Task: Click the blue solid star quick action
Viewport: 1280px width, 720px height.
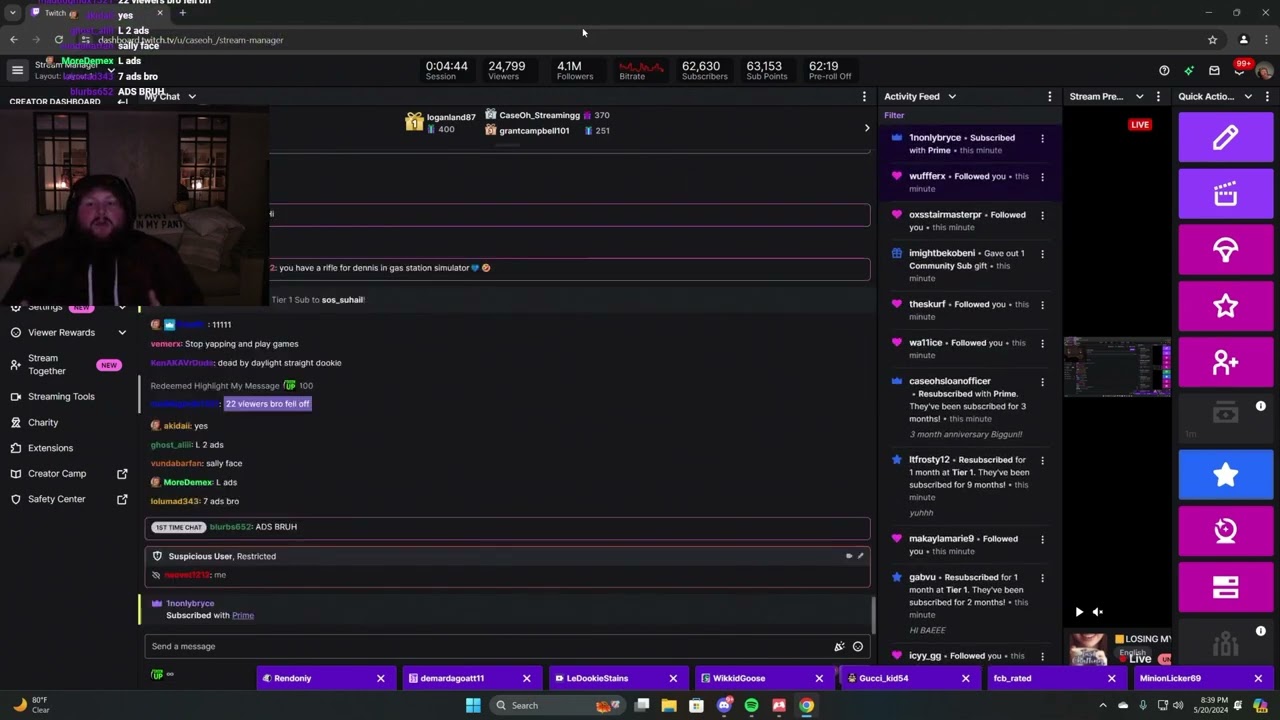Action: 1225,475
